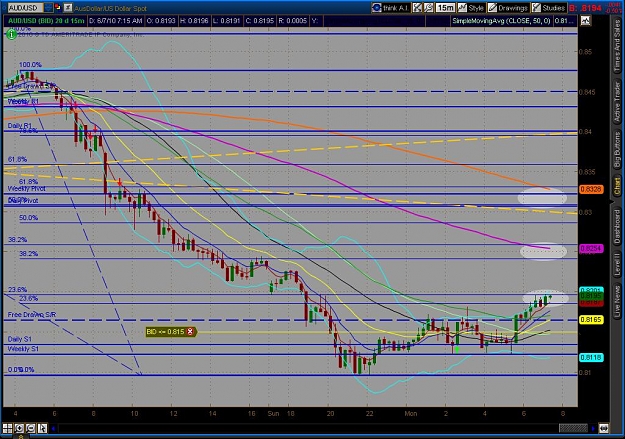Image resolution: width=625 pixels, height=439 pixels.
Task: Click the R: 0.0005 range value
Action: click(x=293, y=21)
